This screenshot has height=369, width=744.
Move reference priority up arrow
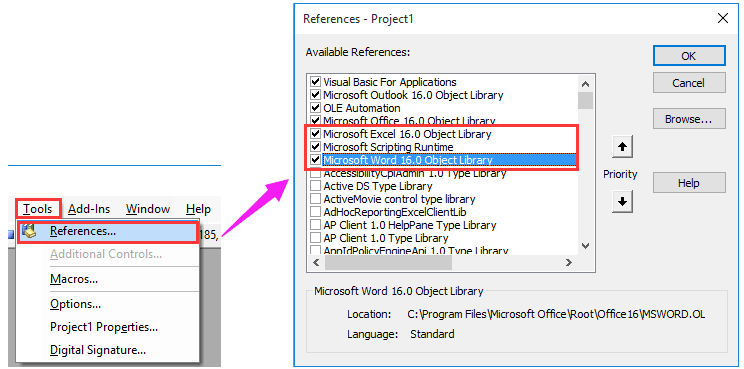[x=623, y=148]
